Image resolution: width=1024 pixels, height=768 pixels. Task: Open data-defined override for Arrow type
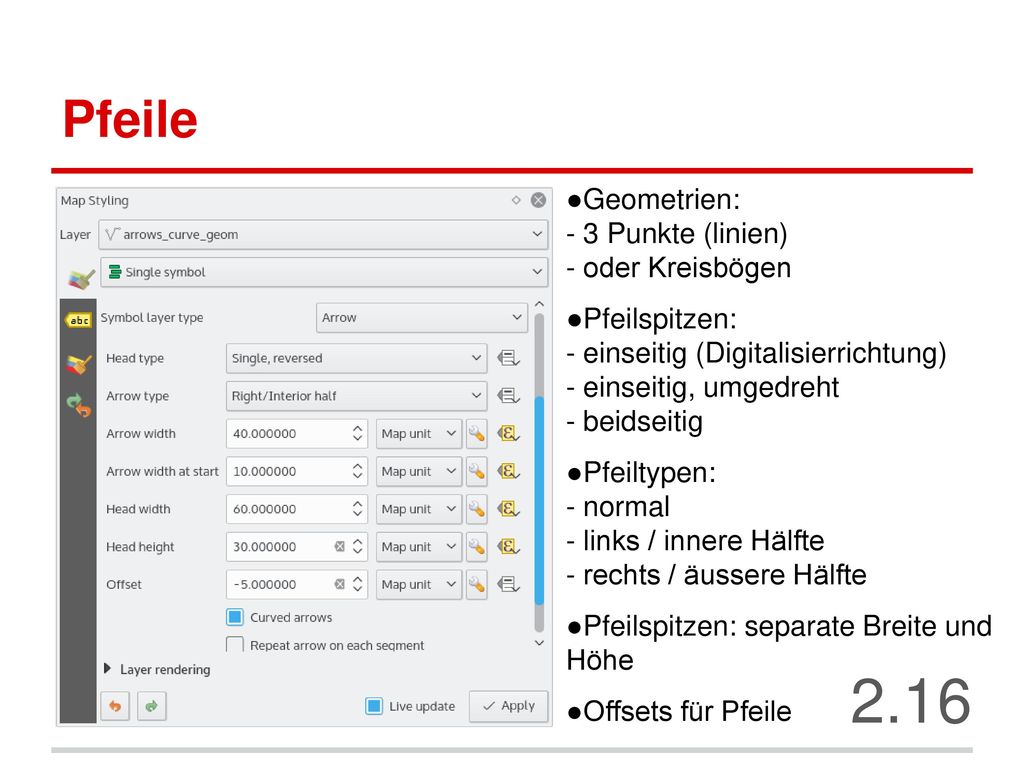coord(507,396)
